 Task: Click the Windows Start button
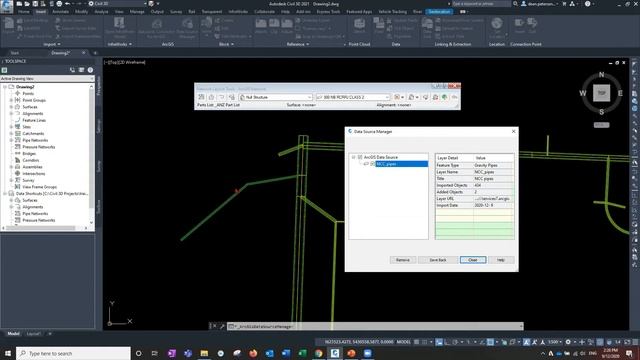click(8, 353)
